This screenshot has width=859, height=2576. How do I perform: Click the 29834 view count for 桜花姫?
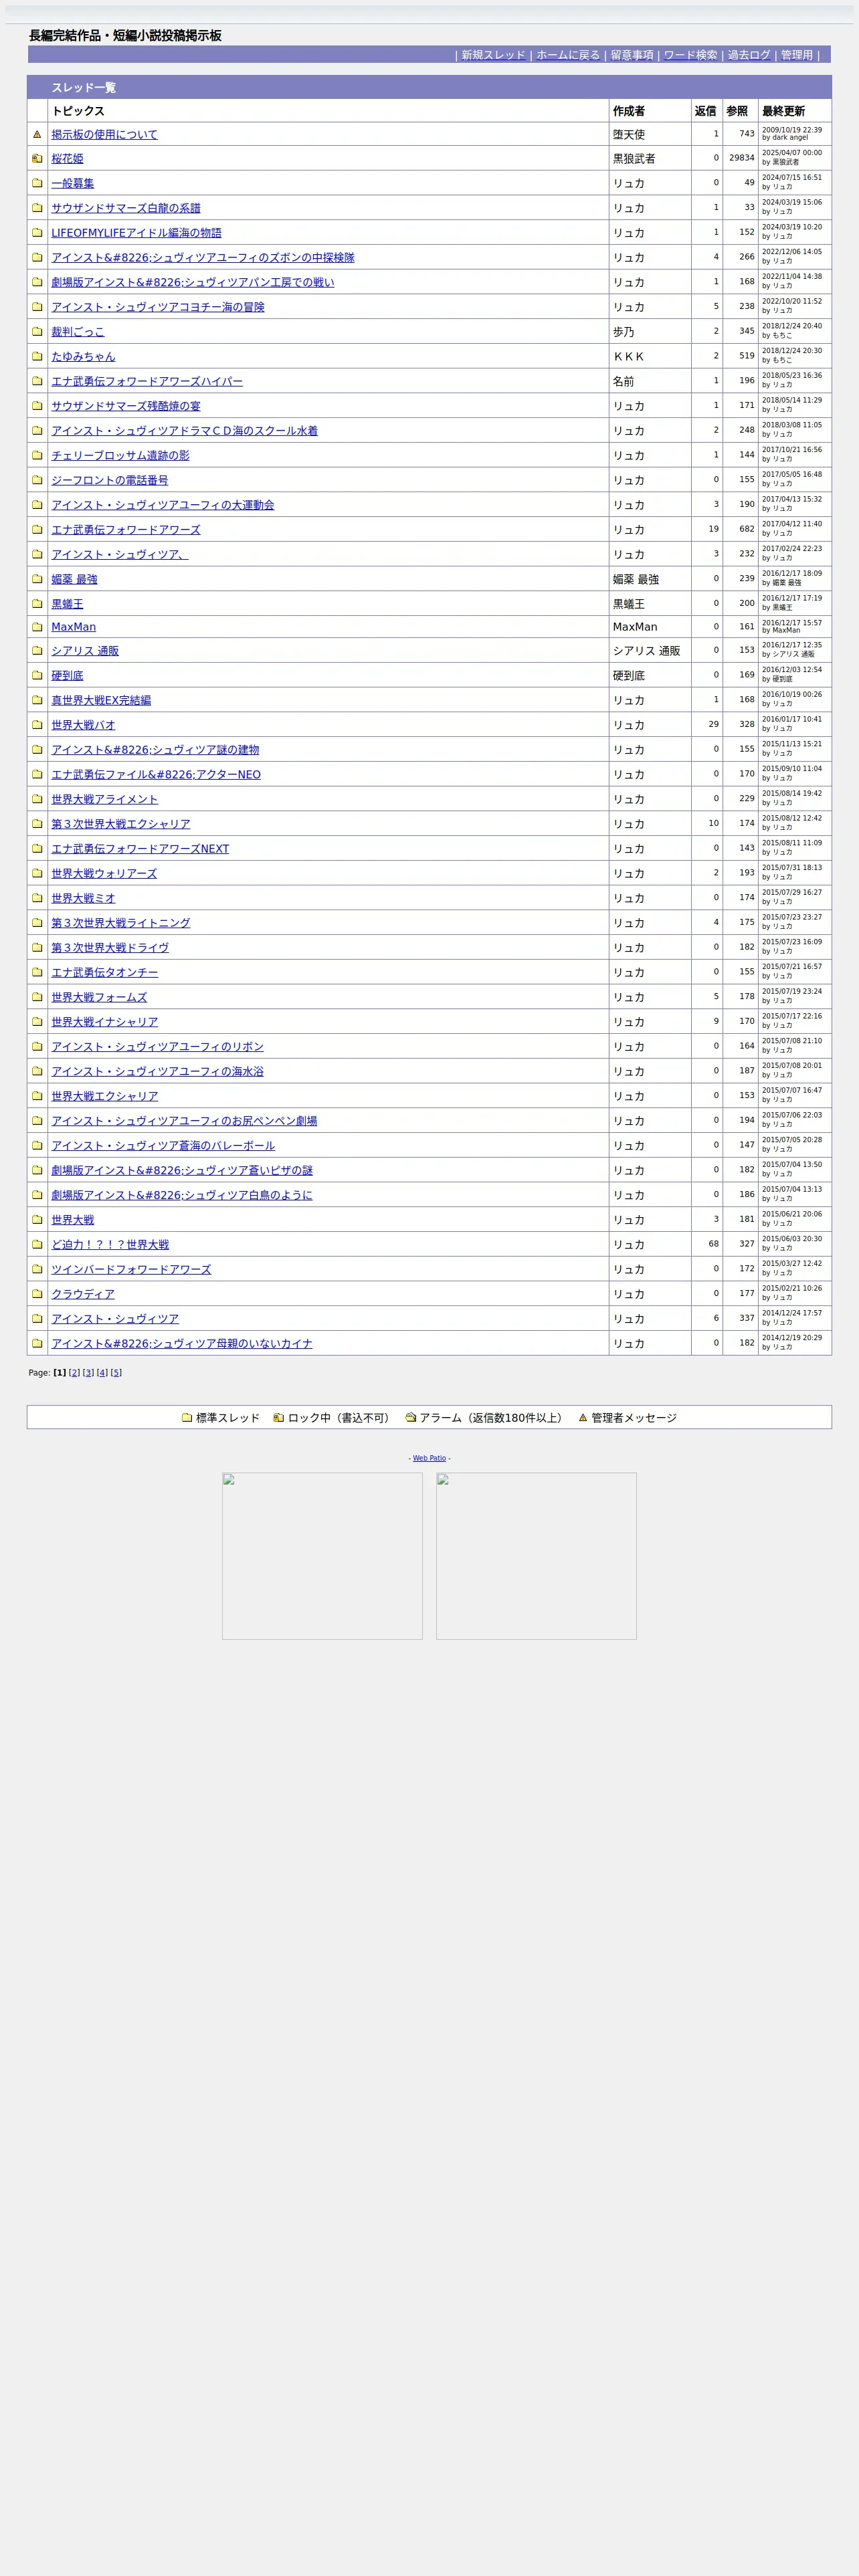tap(741, 158)
